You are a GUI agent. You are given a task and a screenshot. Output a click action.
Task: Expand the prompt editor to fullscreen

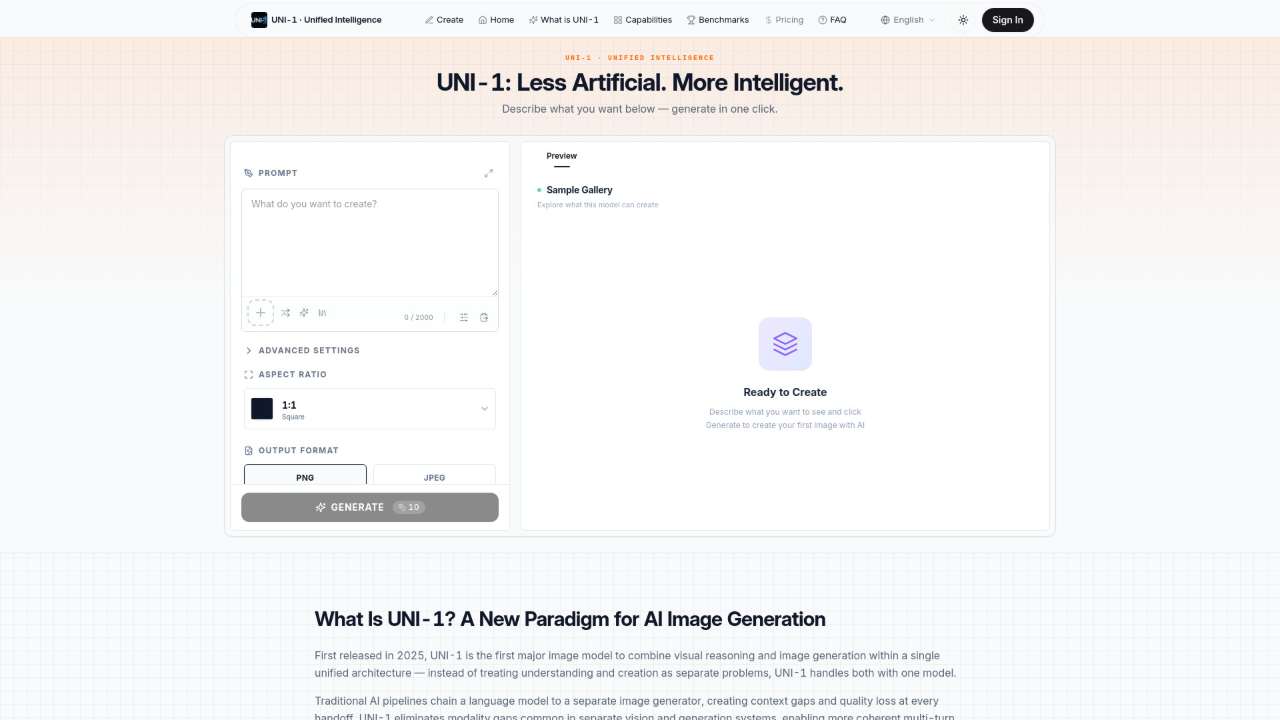(488, 173)
